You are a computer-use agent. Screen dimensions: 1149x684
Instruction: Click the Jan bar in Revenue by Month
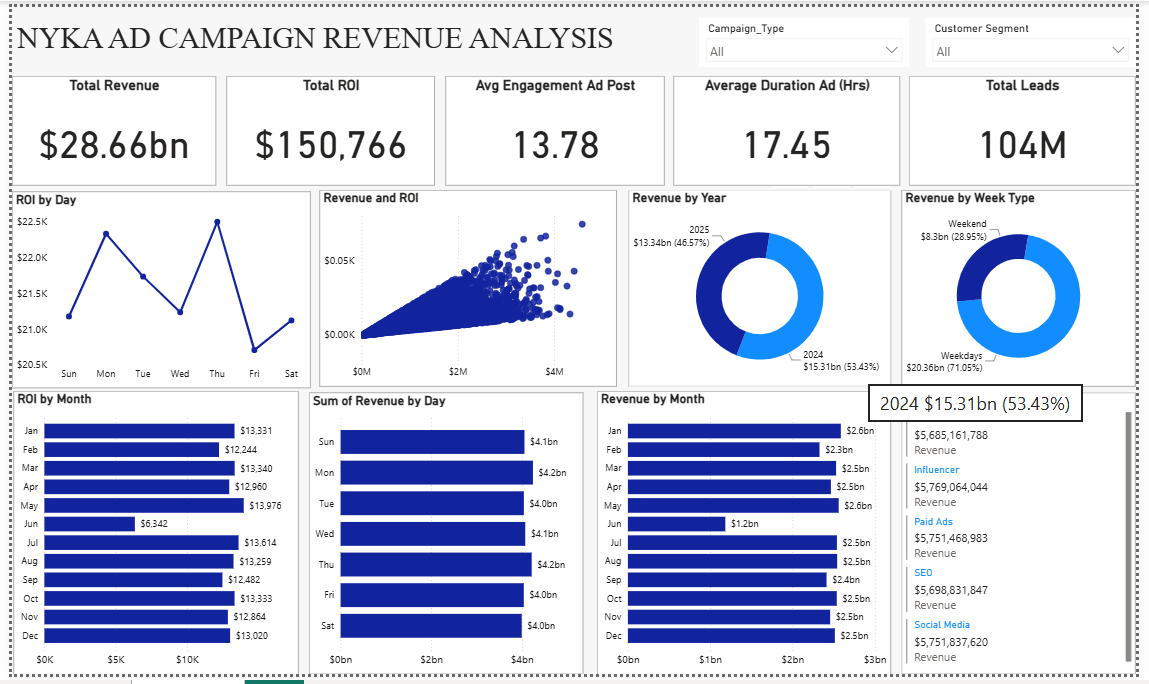coord(734,431)
